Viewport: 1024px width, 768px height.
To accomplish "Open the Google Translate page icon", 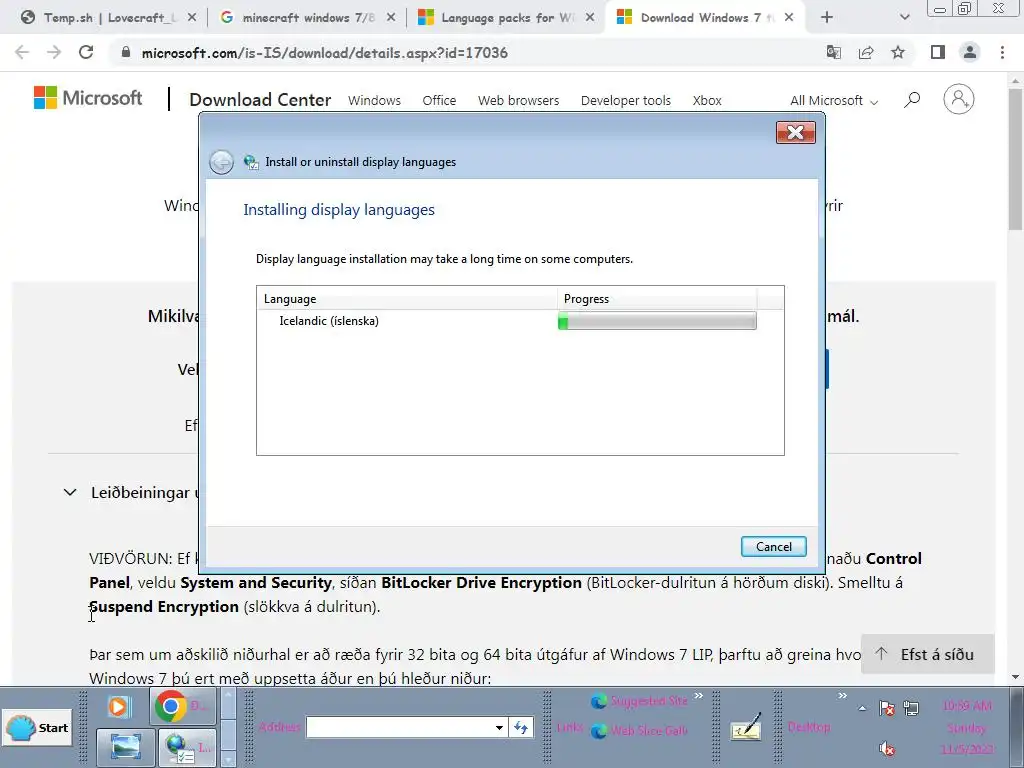I will (833, 52).
